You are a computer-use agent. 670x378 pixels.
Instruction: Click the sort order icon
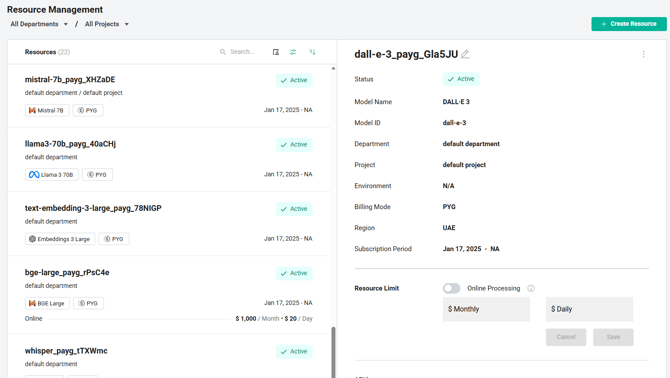tap(312, 52)
